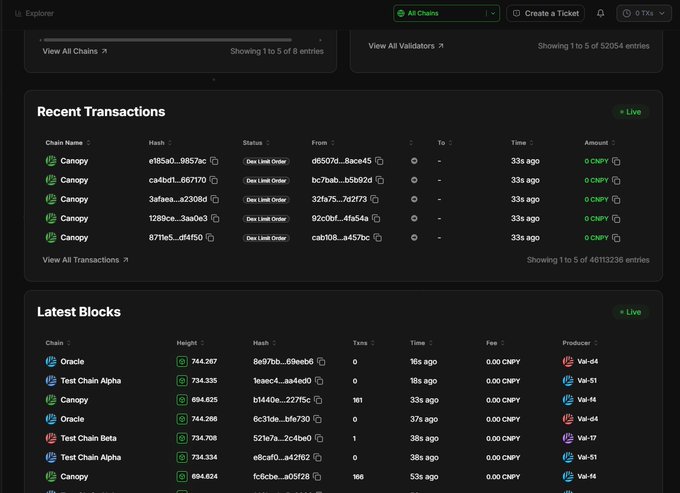680x493 pixels.
Task: Copy sender address d6507d...8ace45
Action: pyautogui.click(x=379, y=161)
